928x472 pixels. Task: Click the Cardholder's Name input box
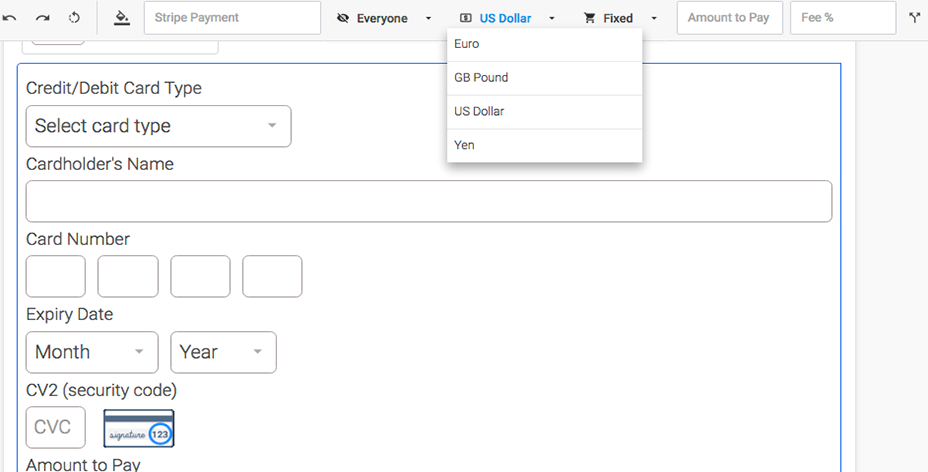pyautogui.click(x=429, y=202)
